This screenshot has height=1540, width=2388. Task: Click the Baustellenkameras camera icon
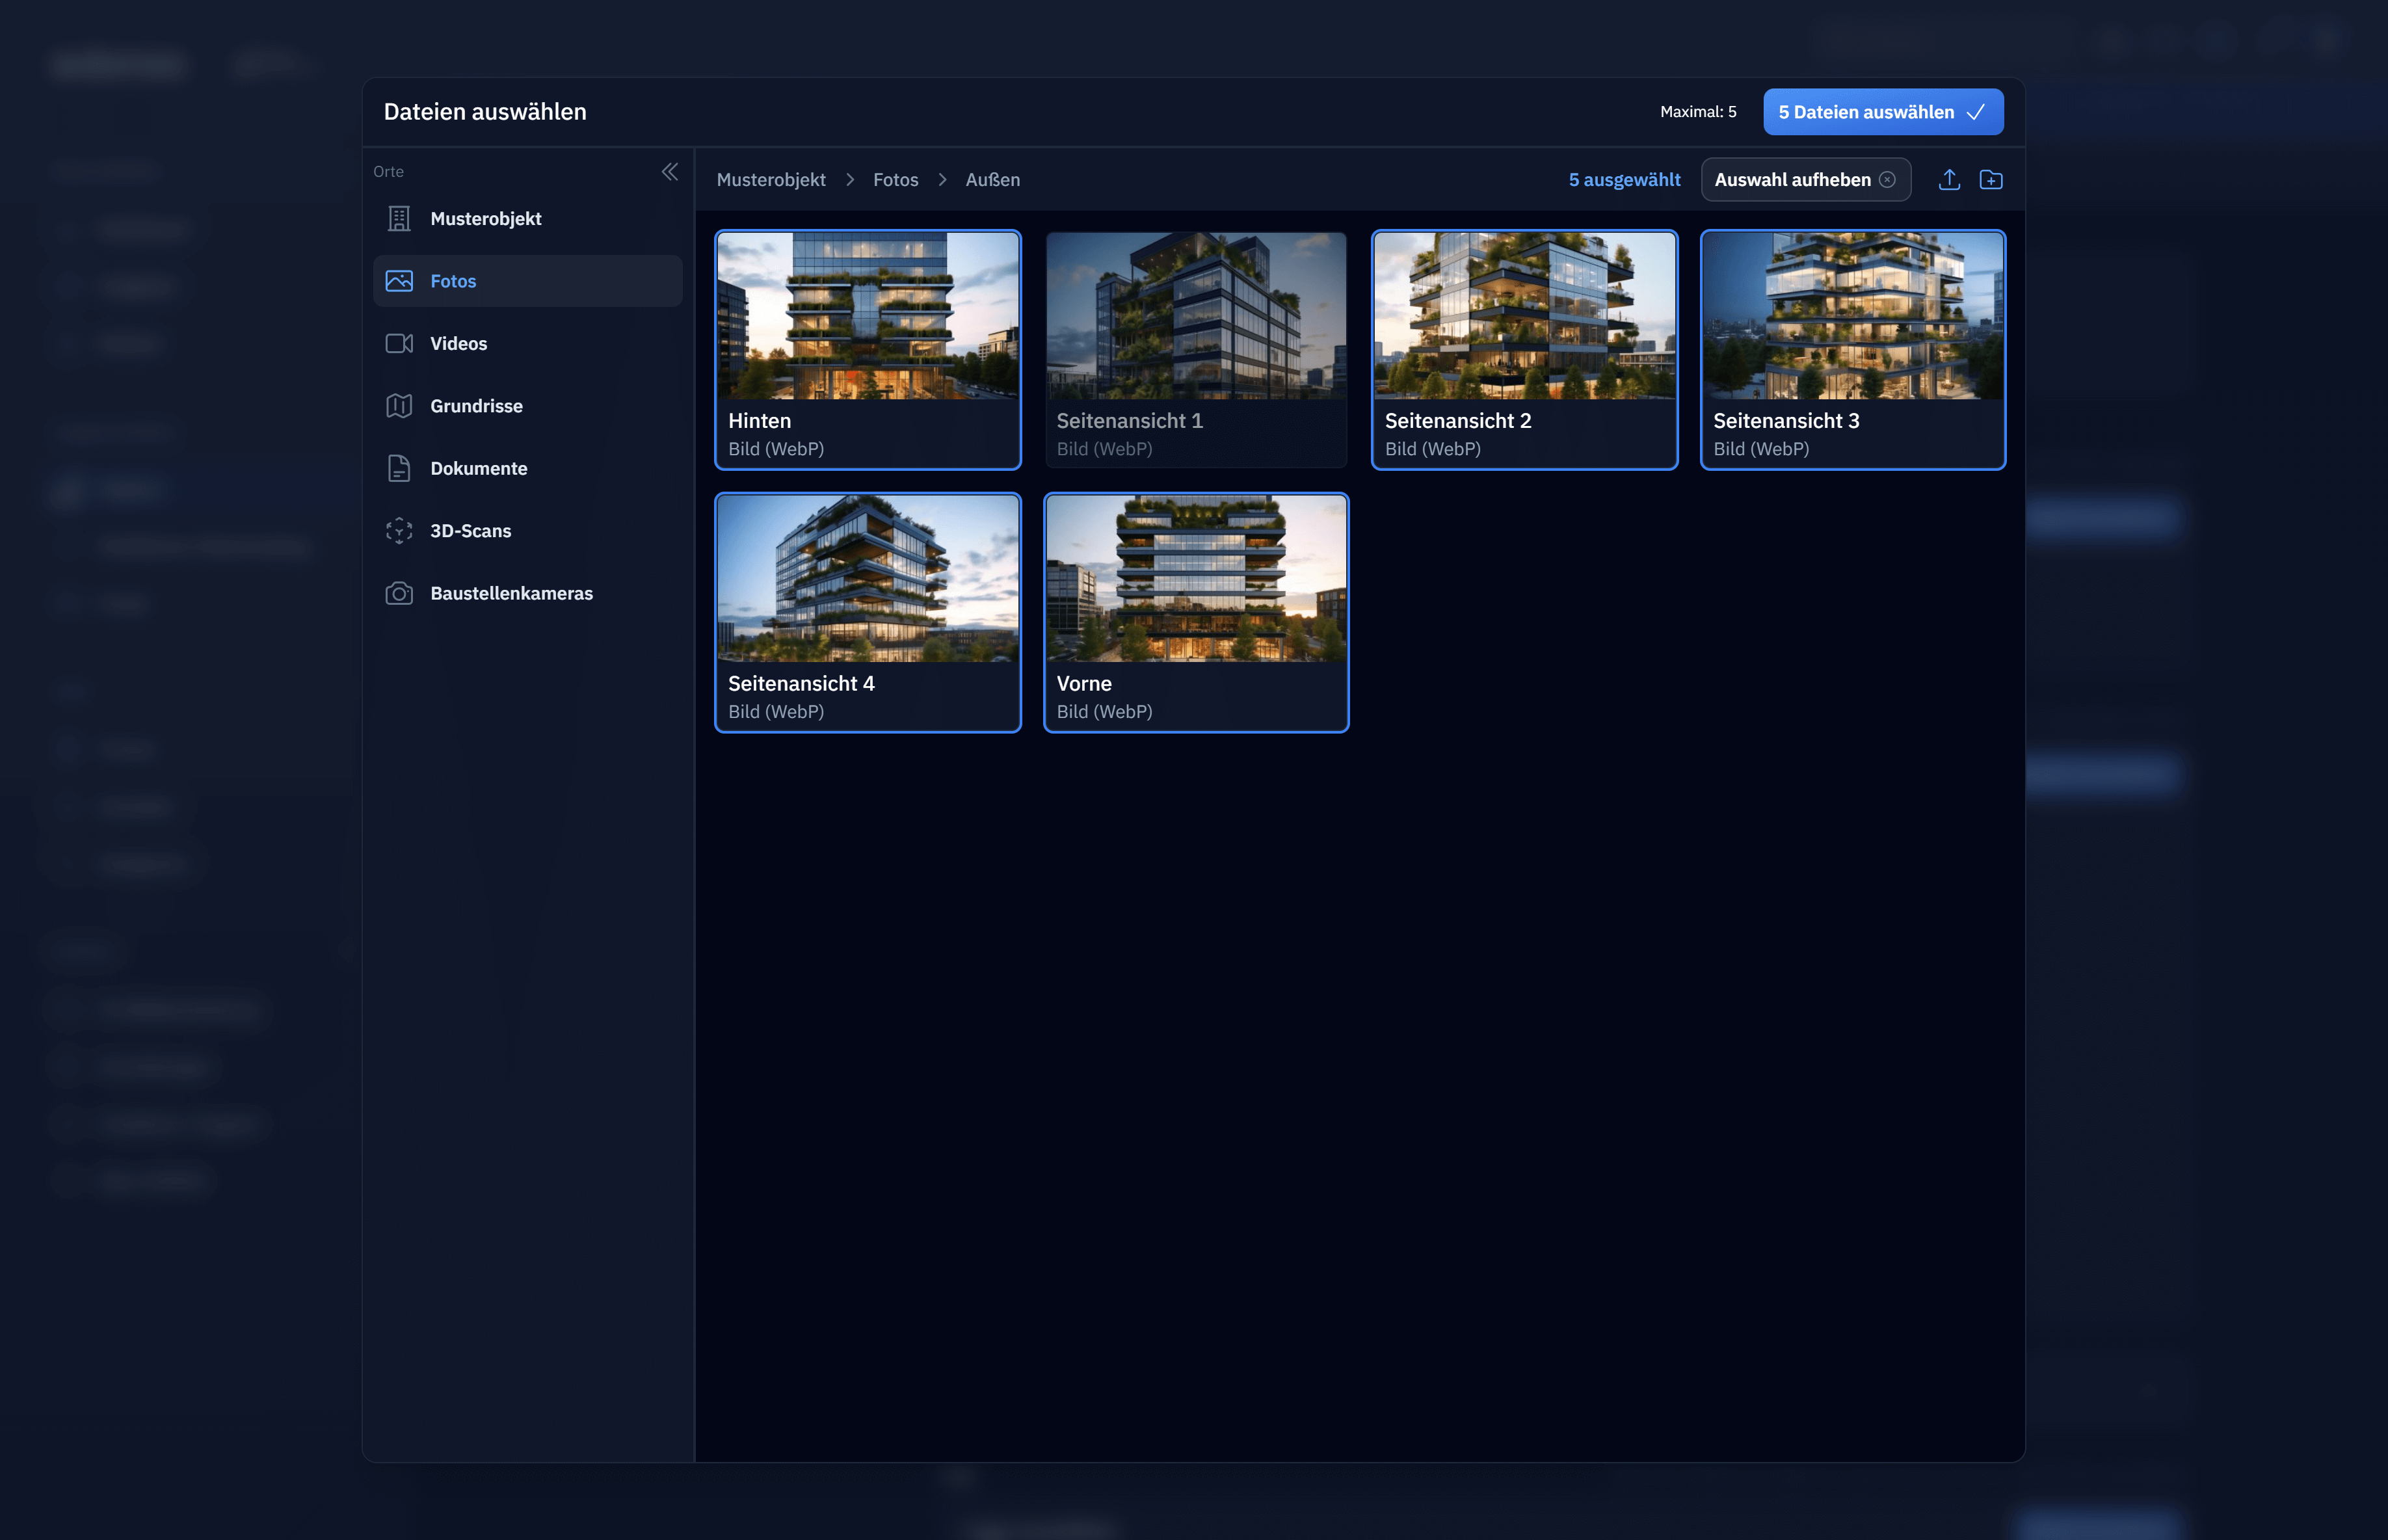[x=399, y=594]
